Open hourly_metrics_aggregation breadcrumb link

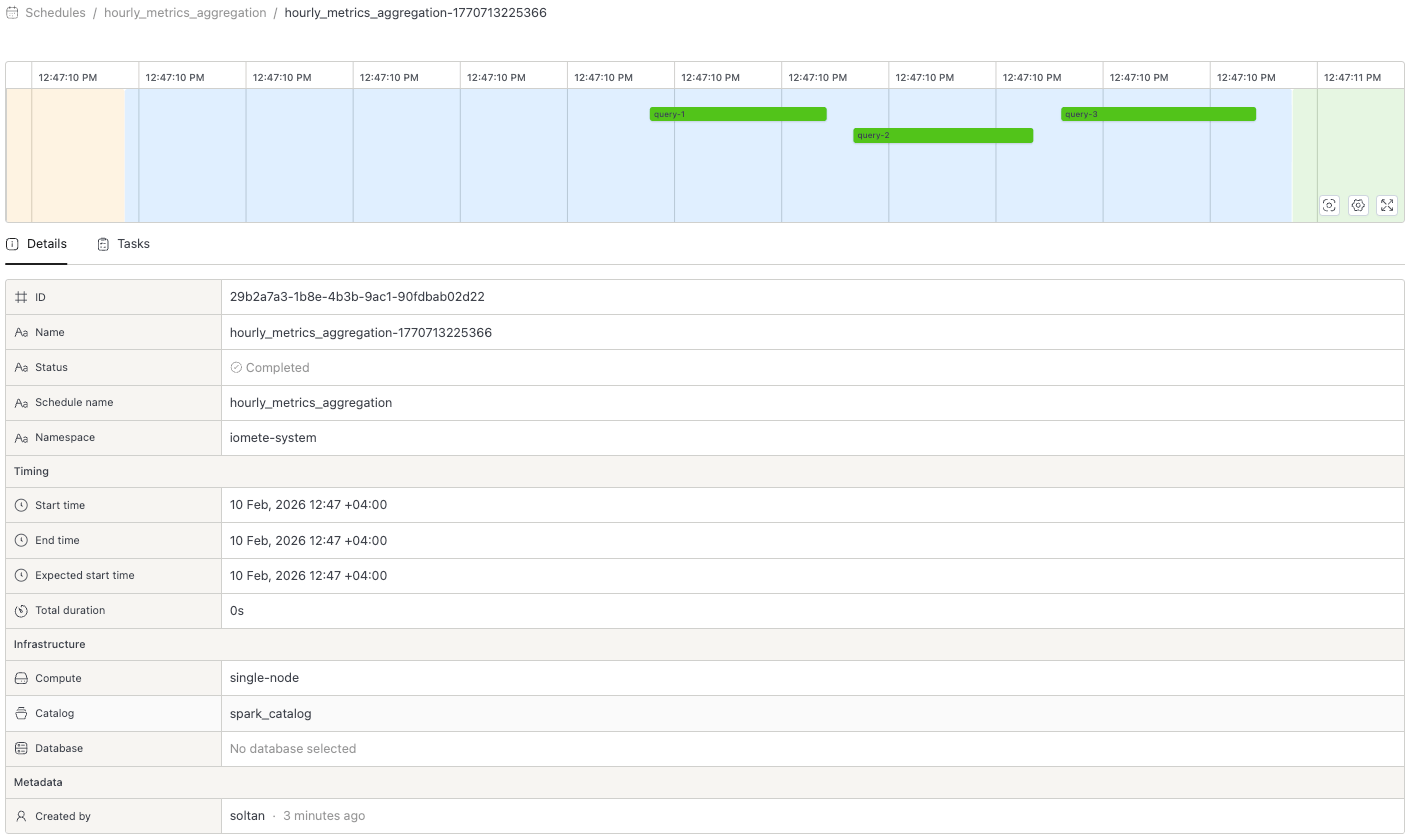[185, 13]
